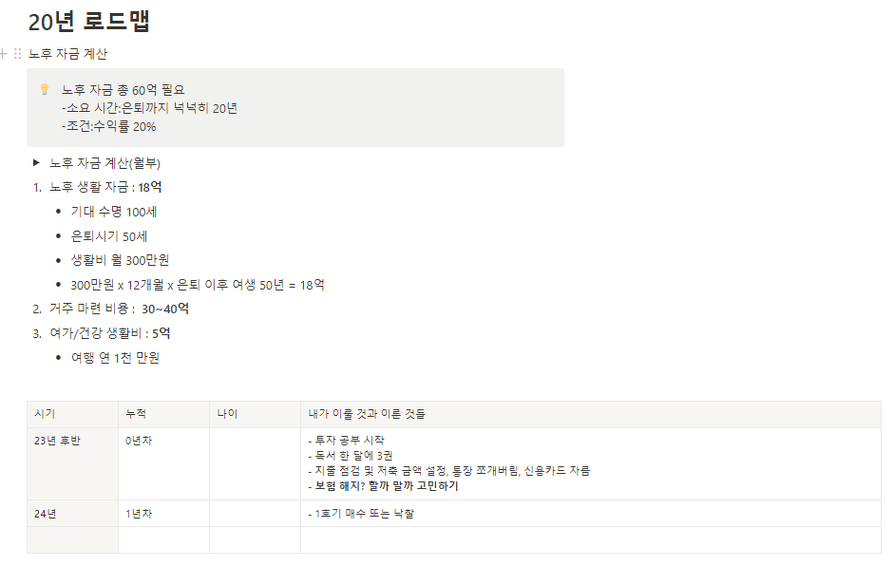
Task: Click the six-dot drag handle icon
Action: 18,54
